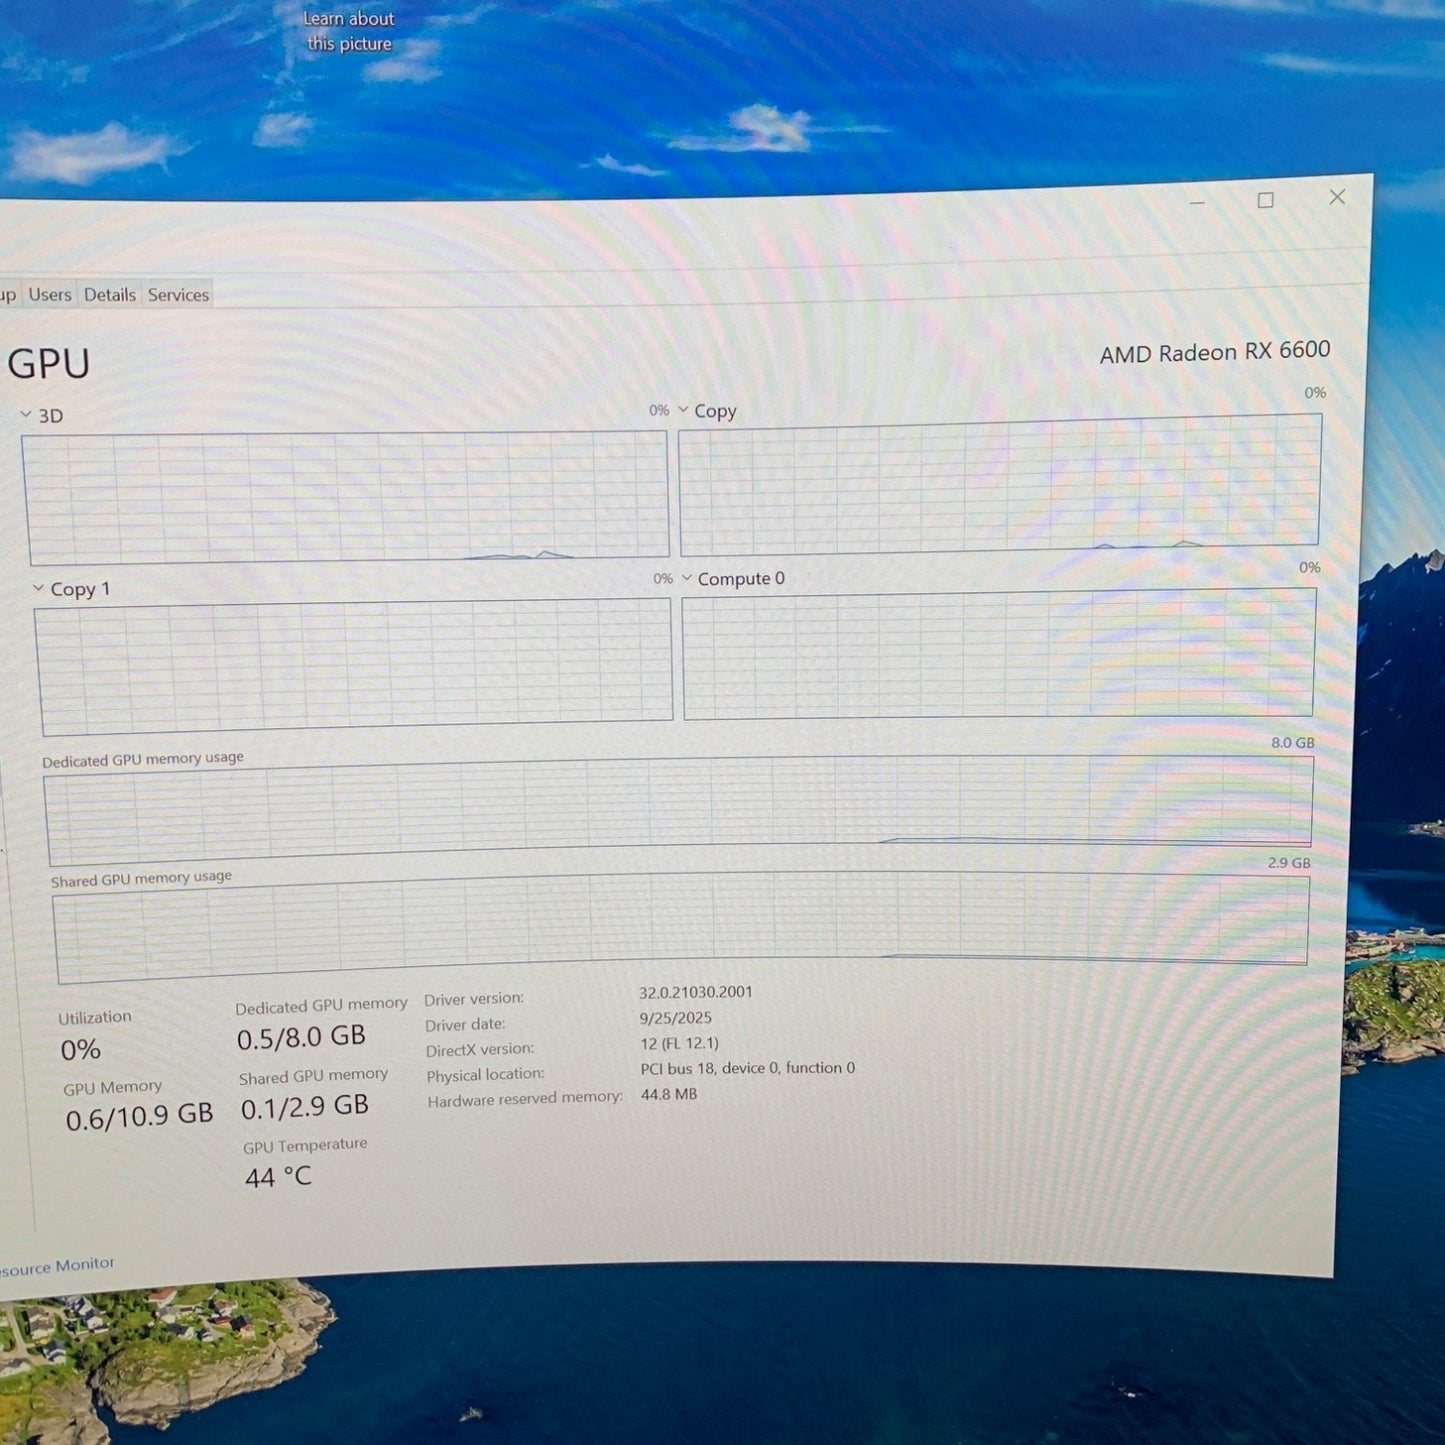
Task: Click the Learn about this picture desktop button
Action: coord(348,31)
